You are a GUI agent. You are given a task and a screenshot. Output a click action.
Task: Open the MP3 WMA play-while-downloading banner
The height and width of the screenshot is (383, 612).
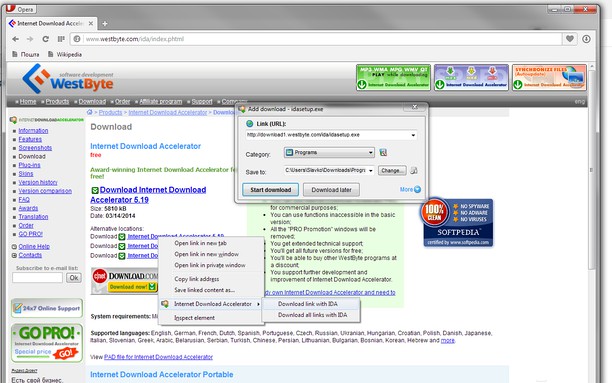pos(393,78)
